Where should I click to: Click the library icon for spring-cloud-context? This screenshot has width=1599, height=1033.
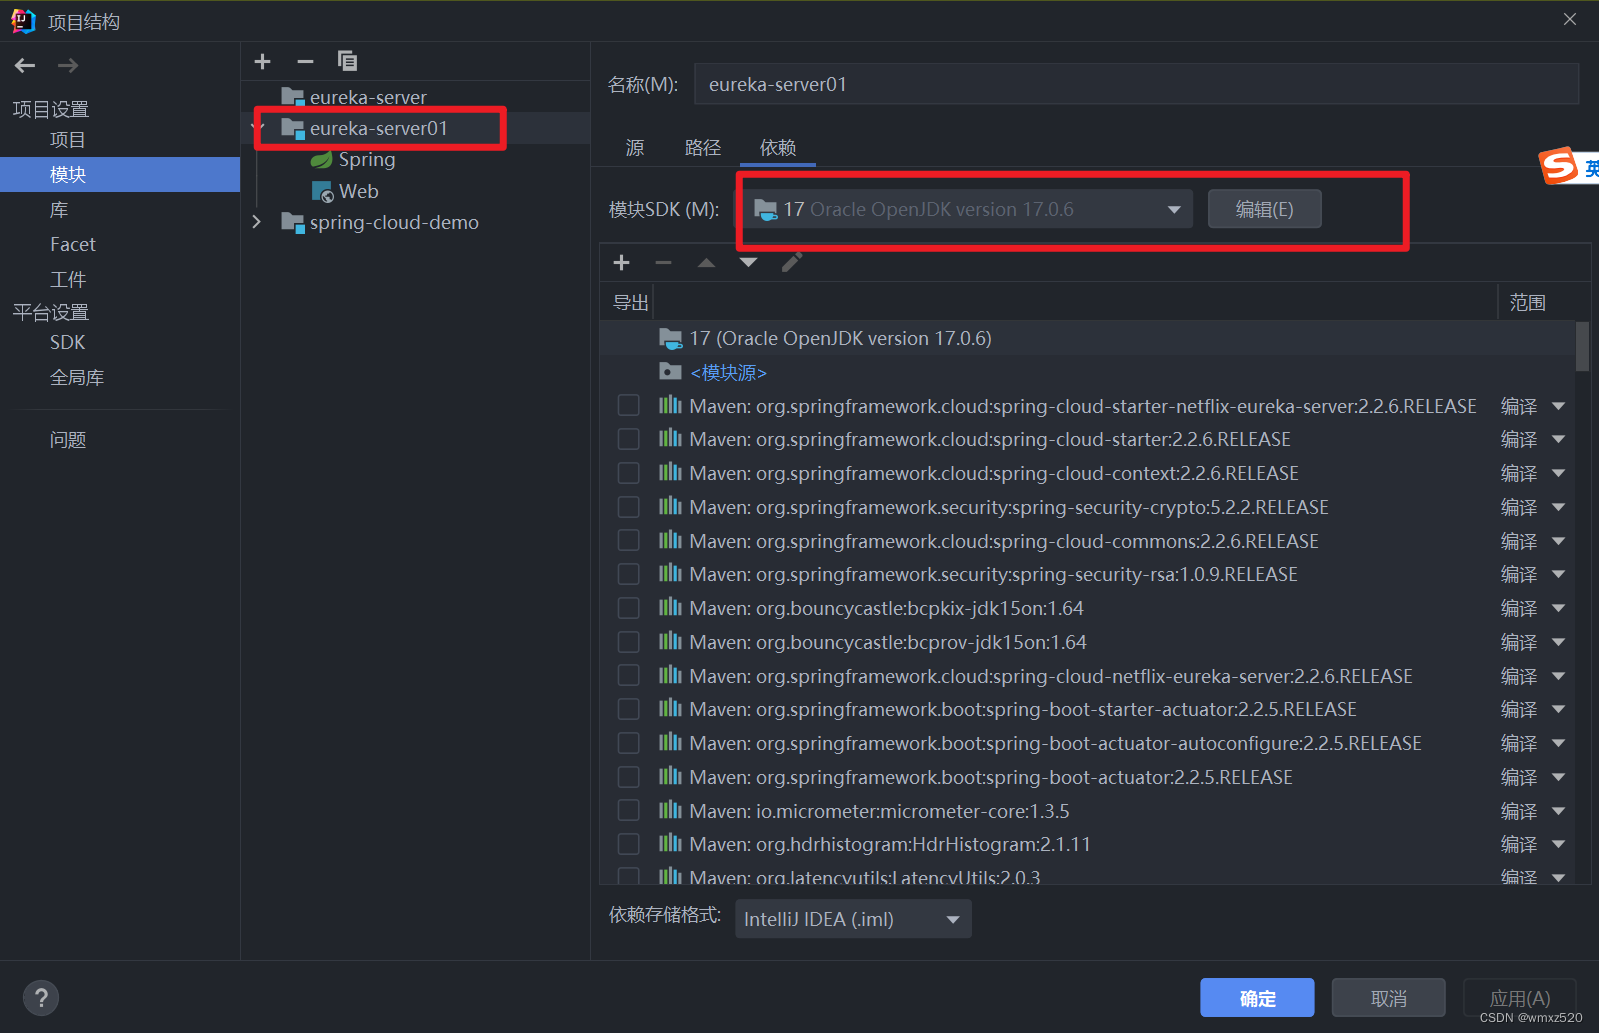click(670, 473)
